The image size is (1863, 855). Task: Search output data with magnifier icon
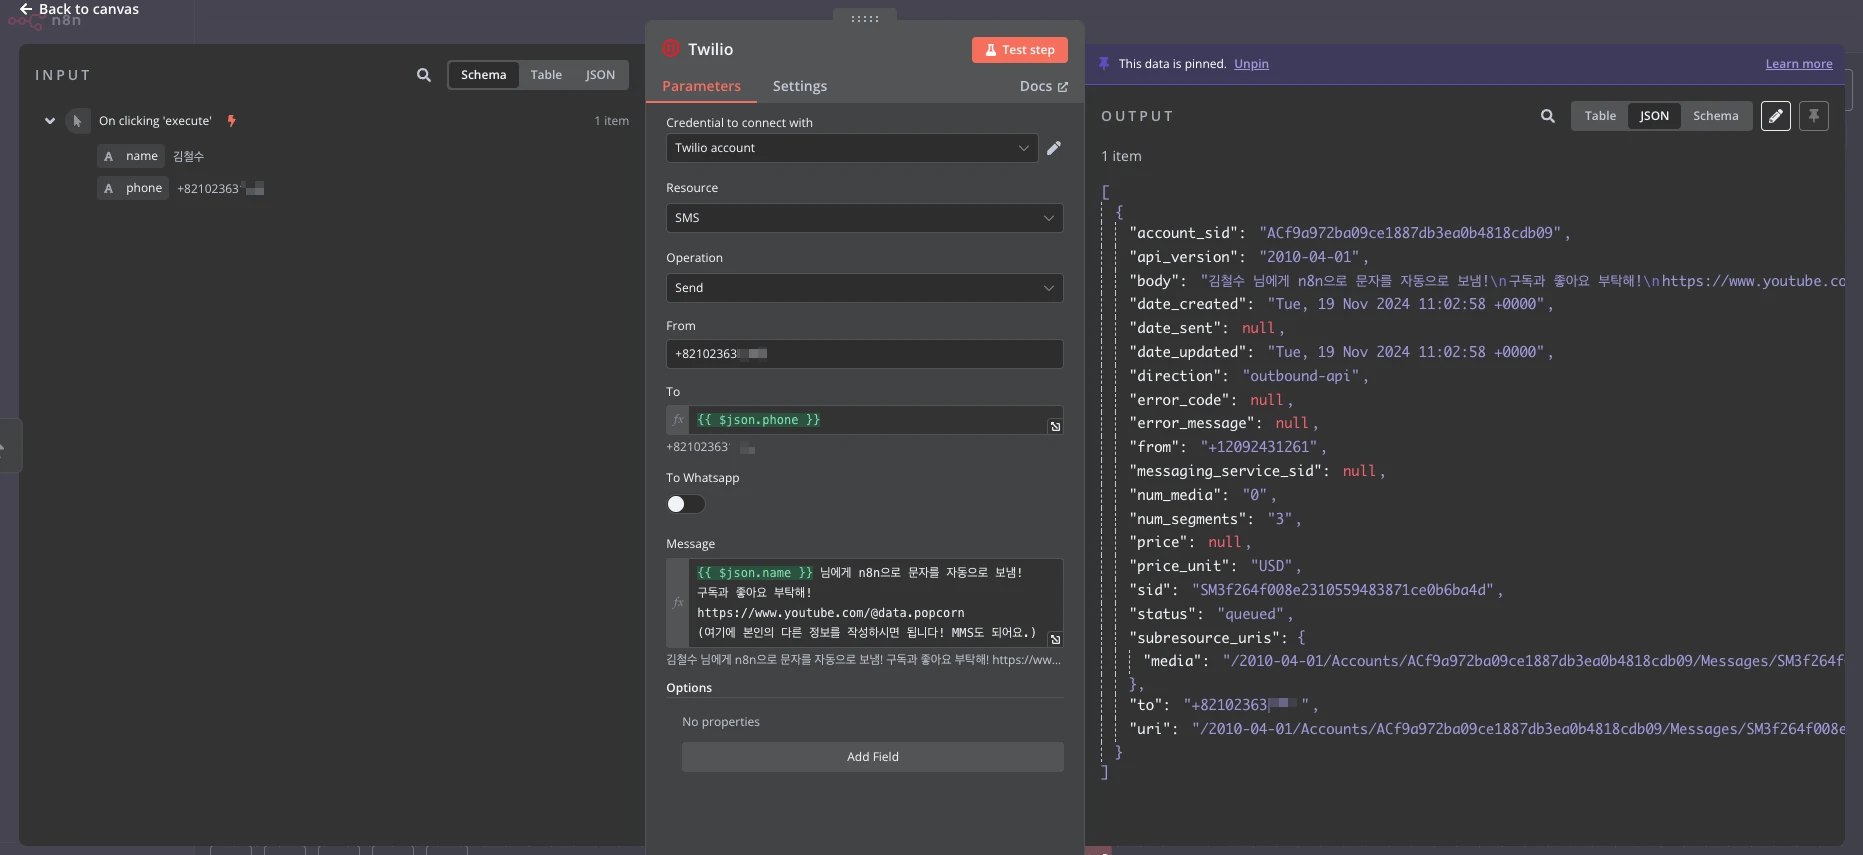(1548, 116)
